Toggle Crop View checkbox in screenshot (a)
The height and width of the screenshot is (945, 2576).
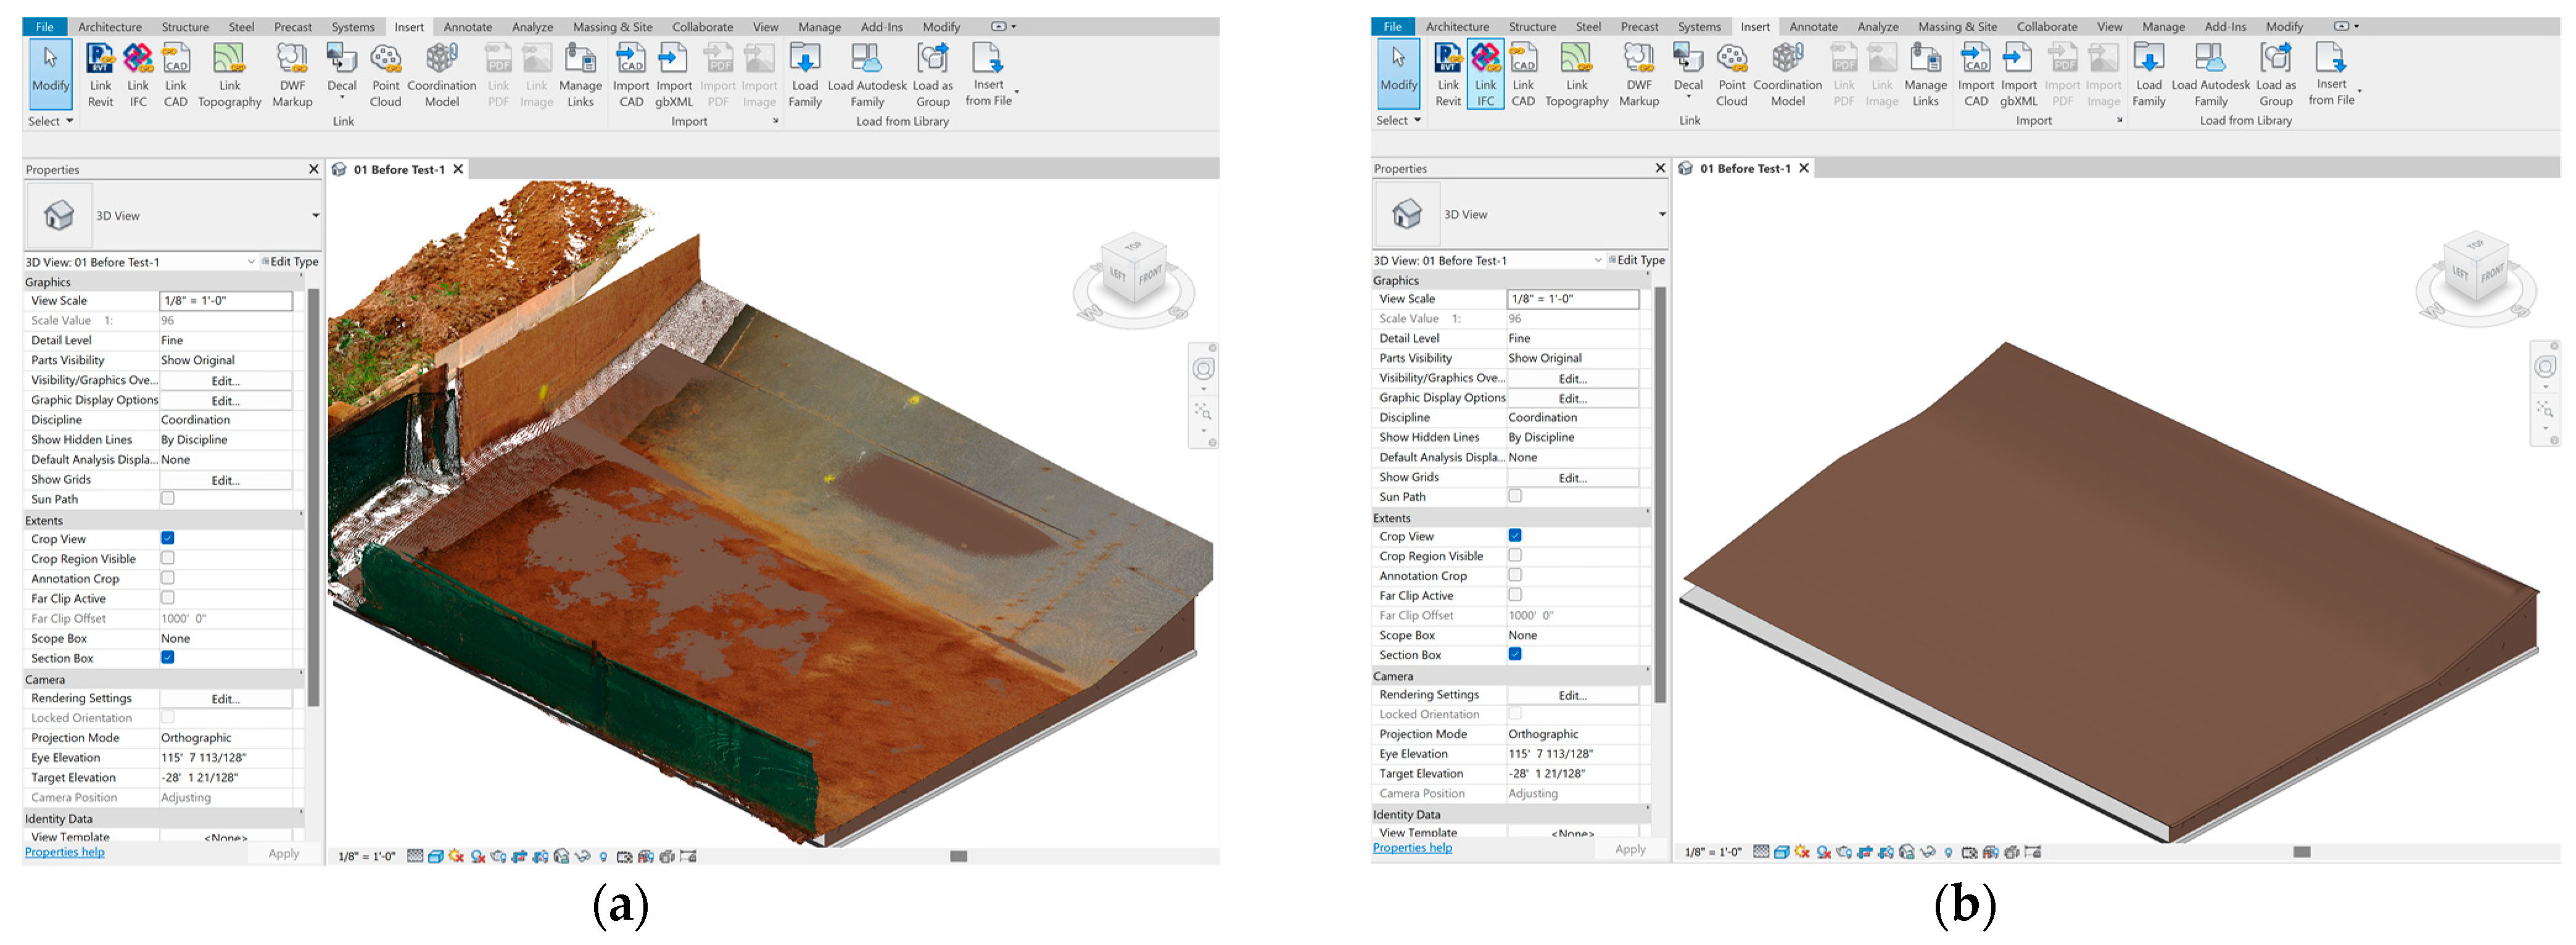[168, 538]
